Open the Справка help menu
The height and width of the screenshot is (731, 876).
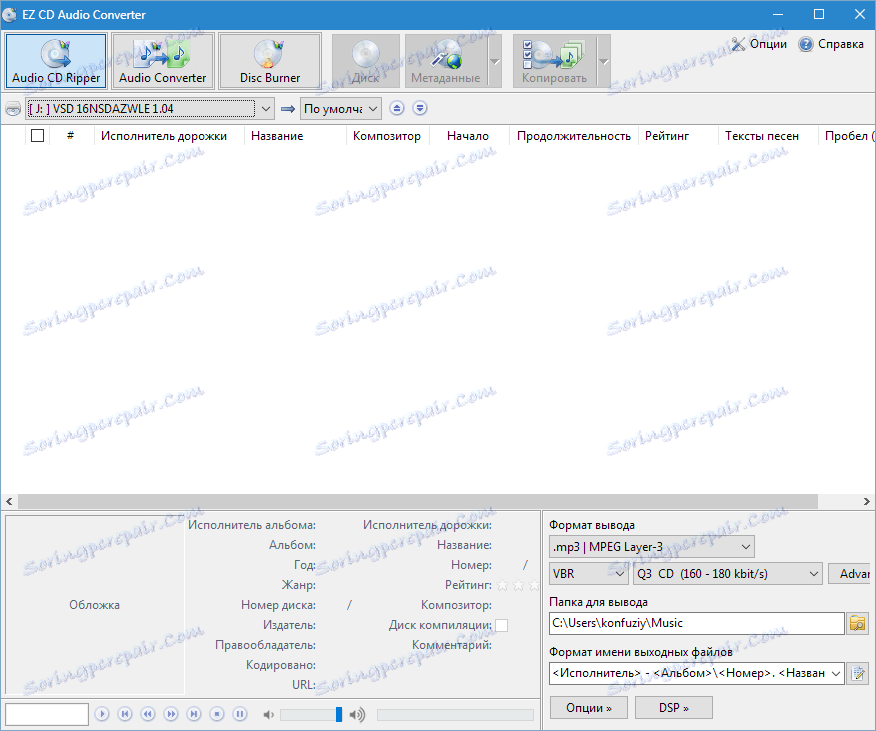click(x=831, y=44)
